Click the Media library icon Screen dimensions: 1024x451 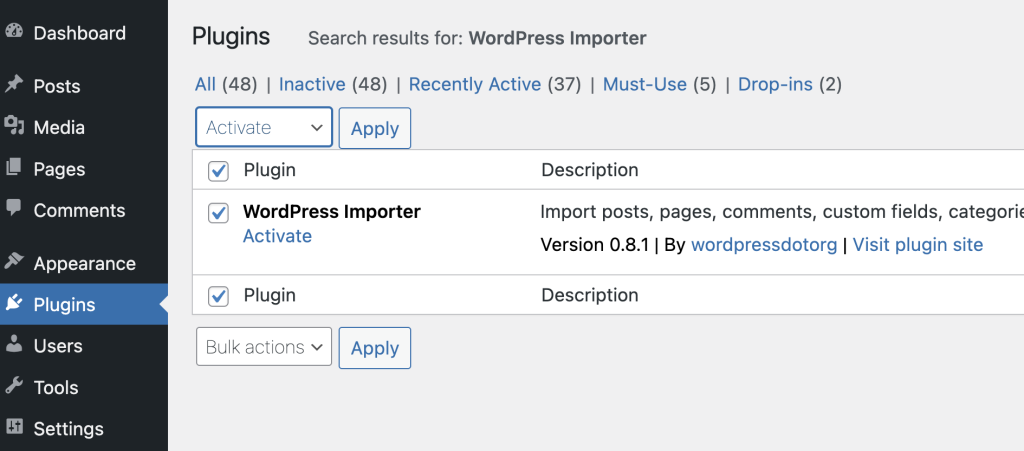click(14, 125)
